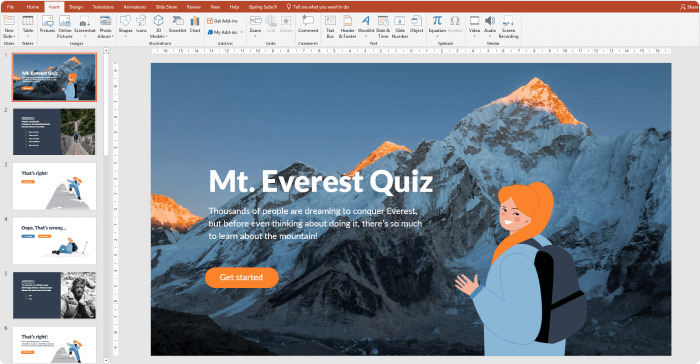Image resolution: width=700 pixels, height=364 pixels.
Task: Click the 3D Models icon
Action: [x=158, y=21]
